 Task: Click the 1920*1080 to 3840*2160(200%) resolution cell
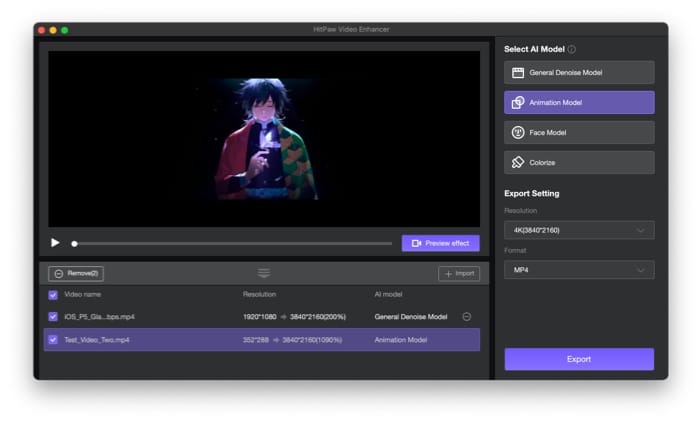click(x=294, y=317)
